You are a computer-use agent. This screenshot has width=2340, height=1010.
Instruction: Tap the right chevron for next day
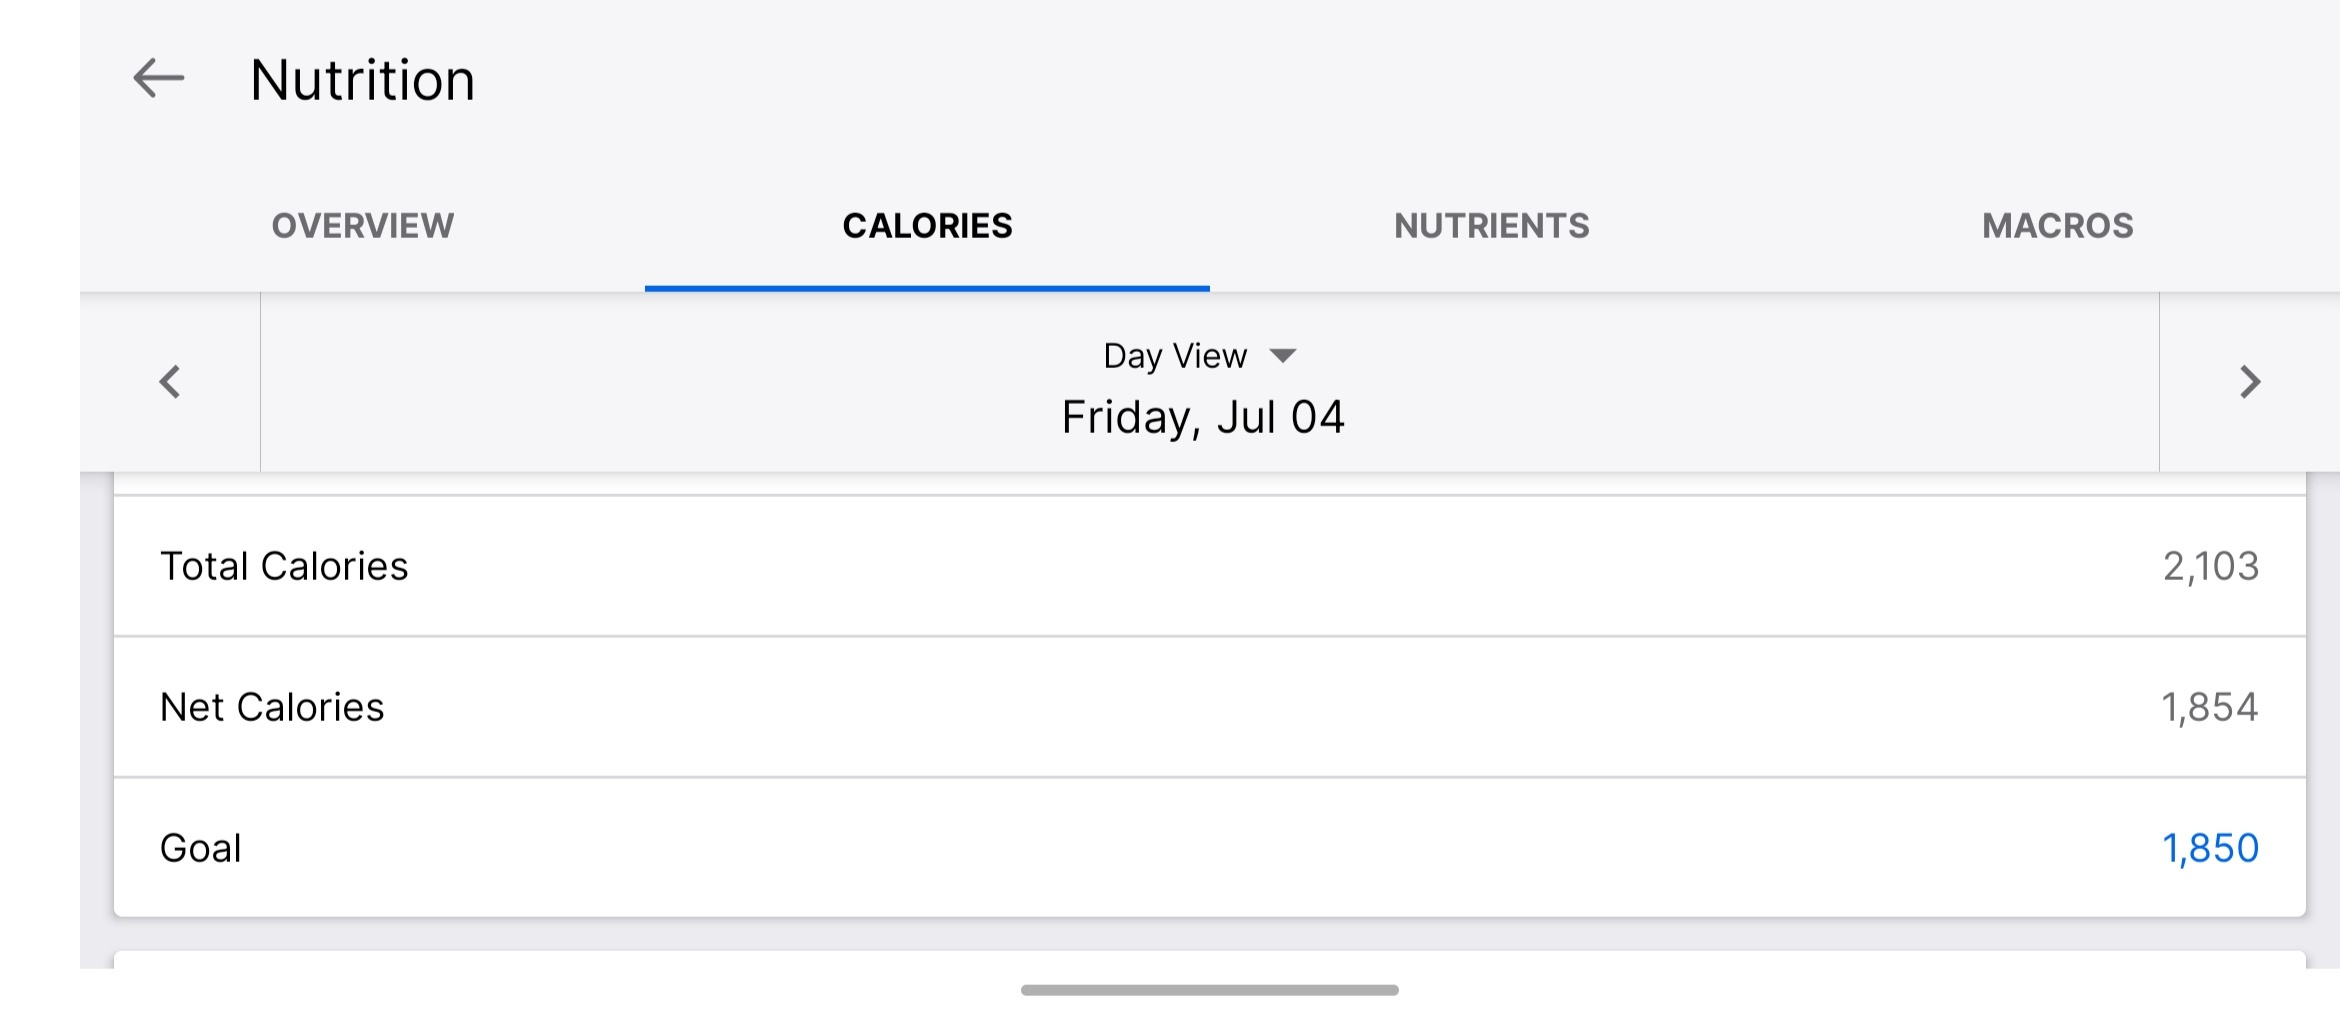point(2250,383)
